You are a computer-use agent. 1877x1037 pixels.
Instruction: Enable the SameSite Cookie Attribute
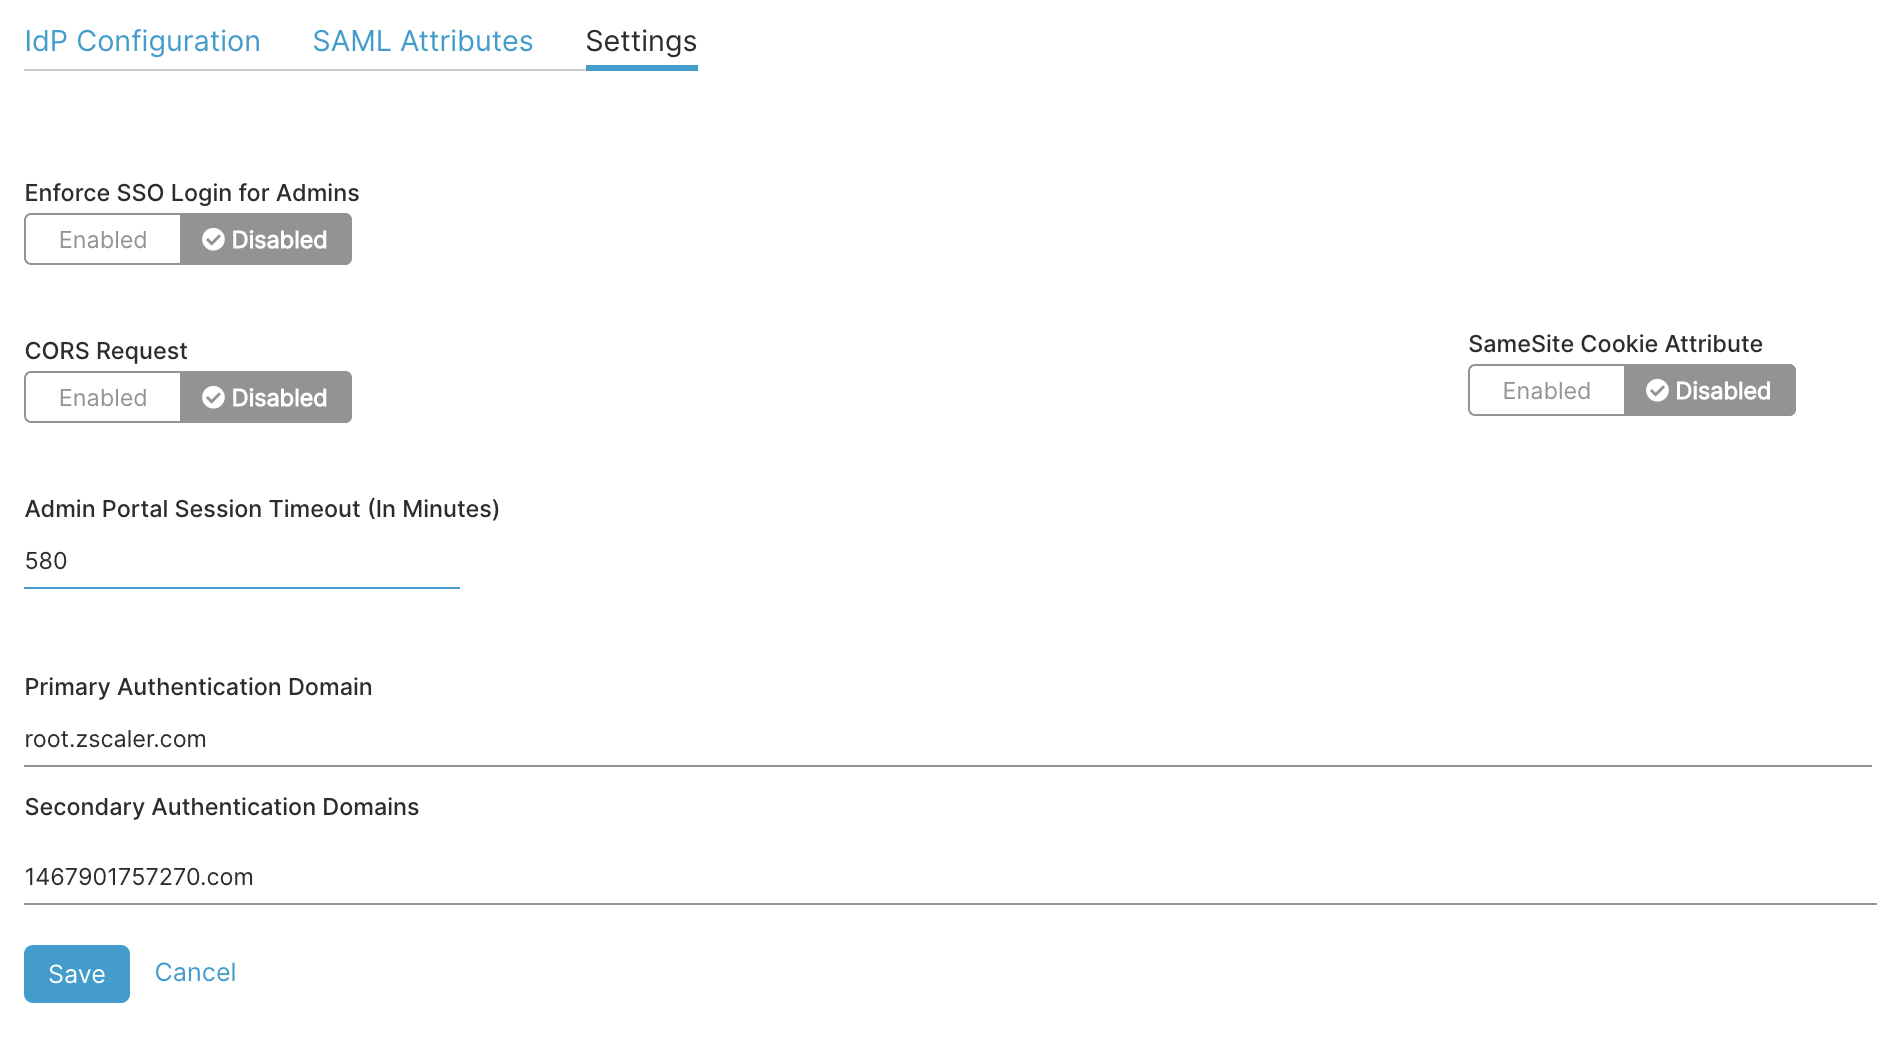[x=1546, y=391]
